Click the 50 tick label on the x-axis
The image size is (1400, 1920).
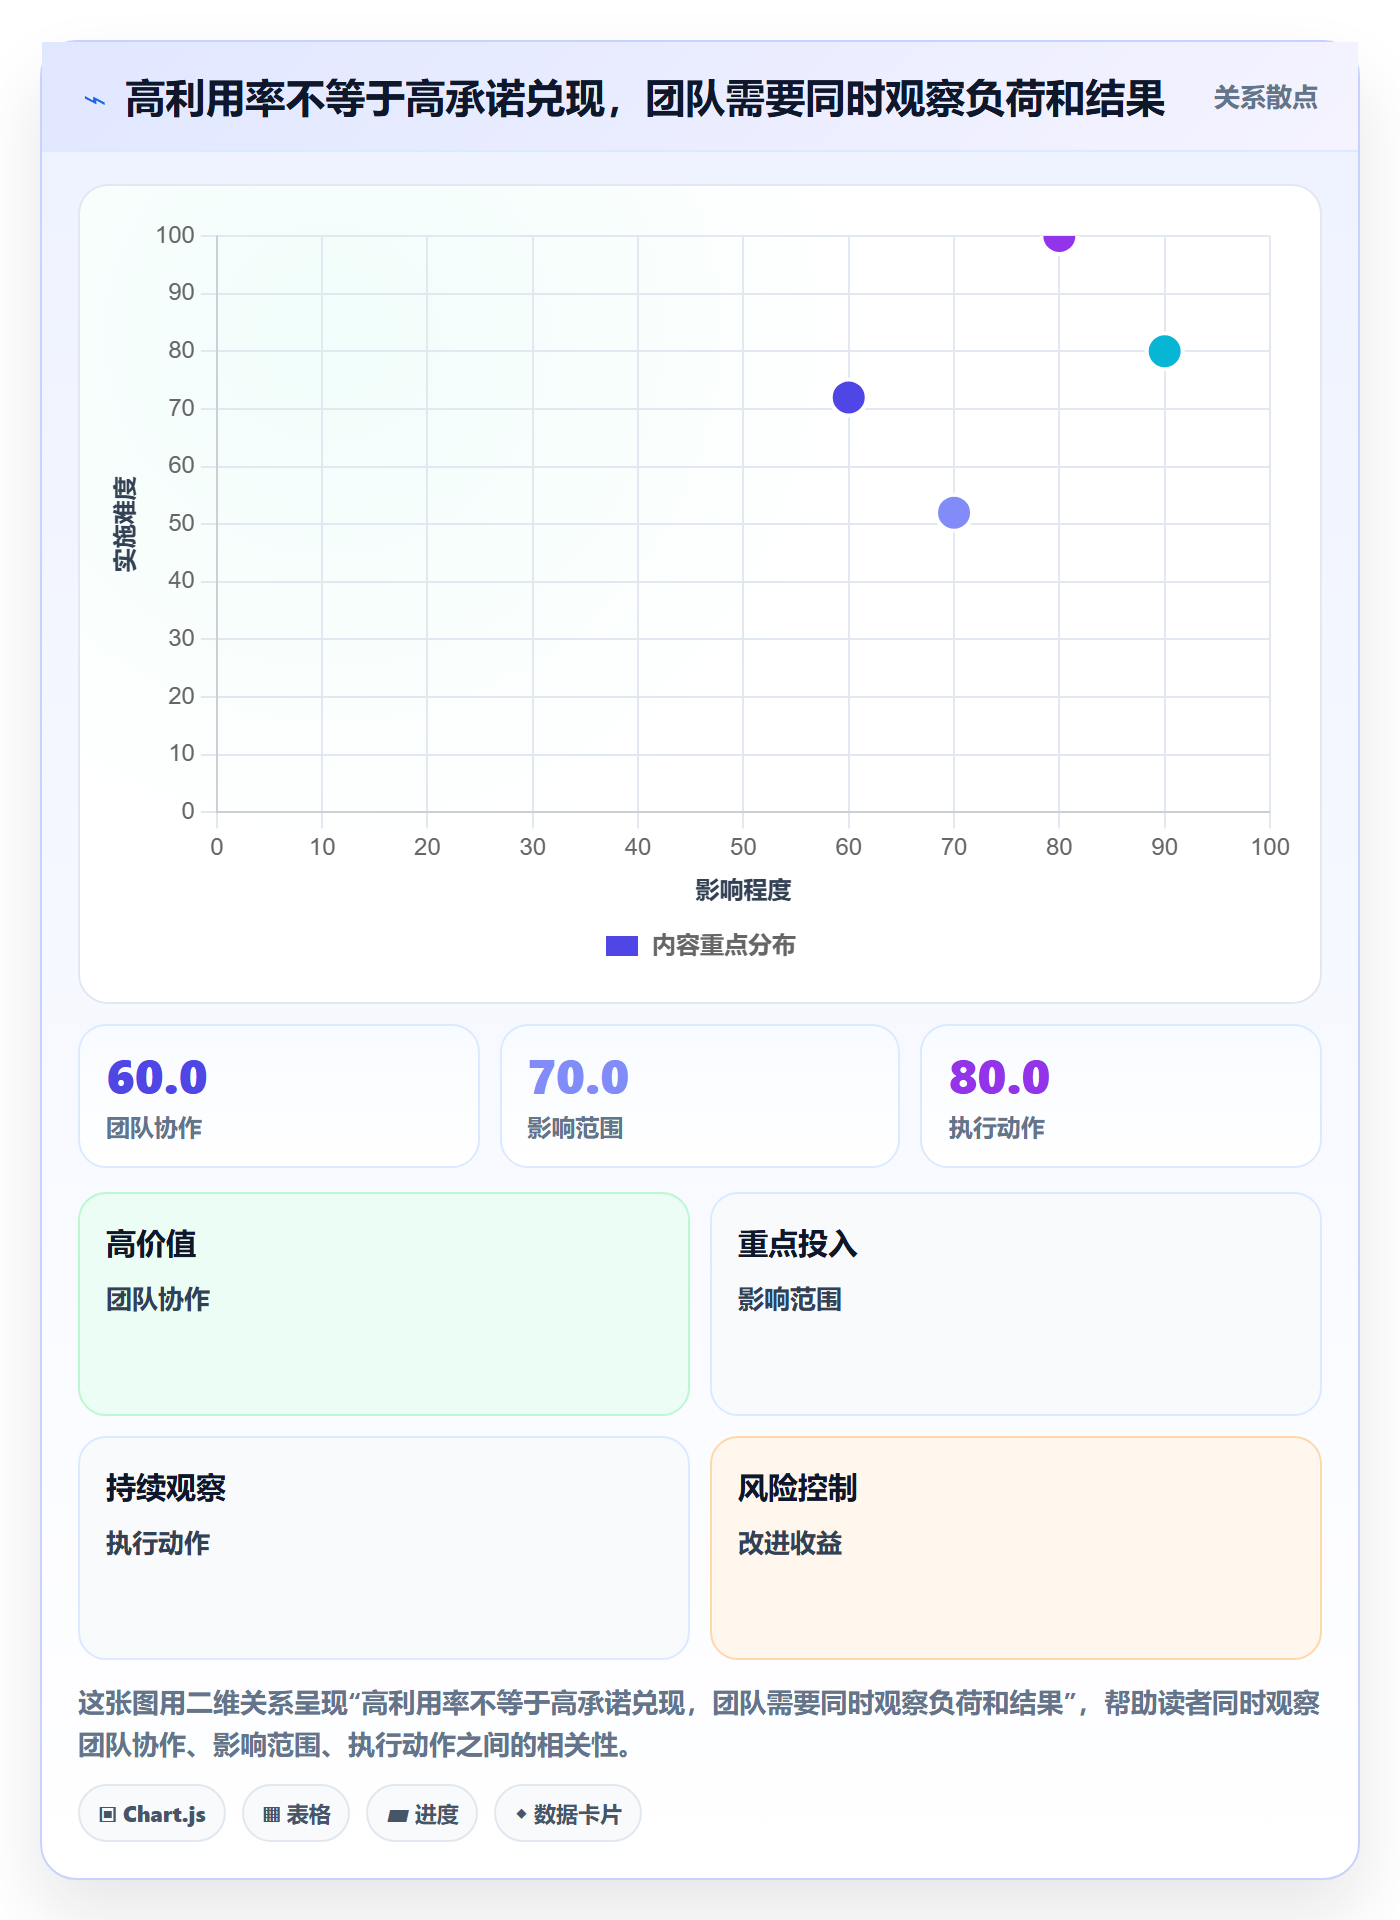[x=743, y=847]
